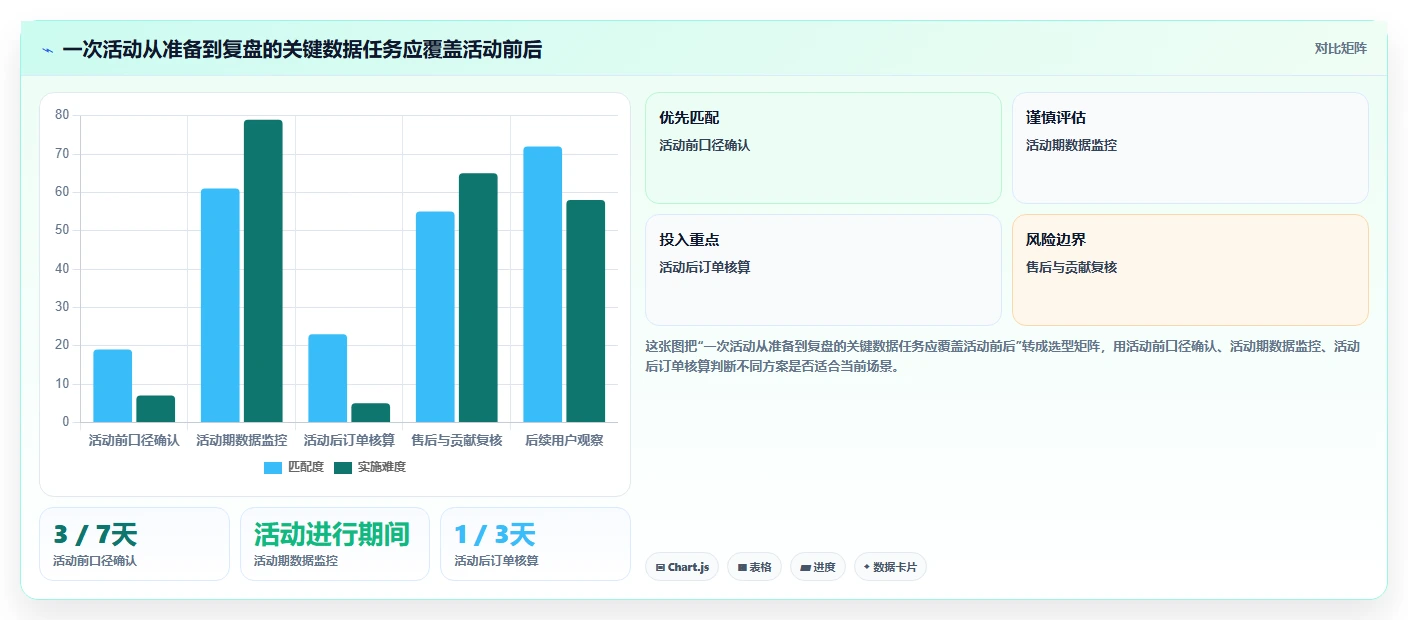Click the 活动后订单核算 x-axis label
Screen dimensions: 1408x620
(x=349, y=440)
